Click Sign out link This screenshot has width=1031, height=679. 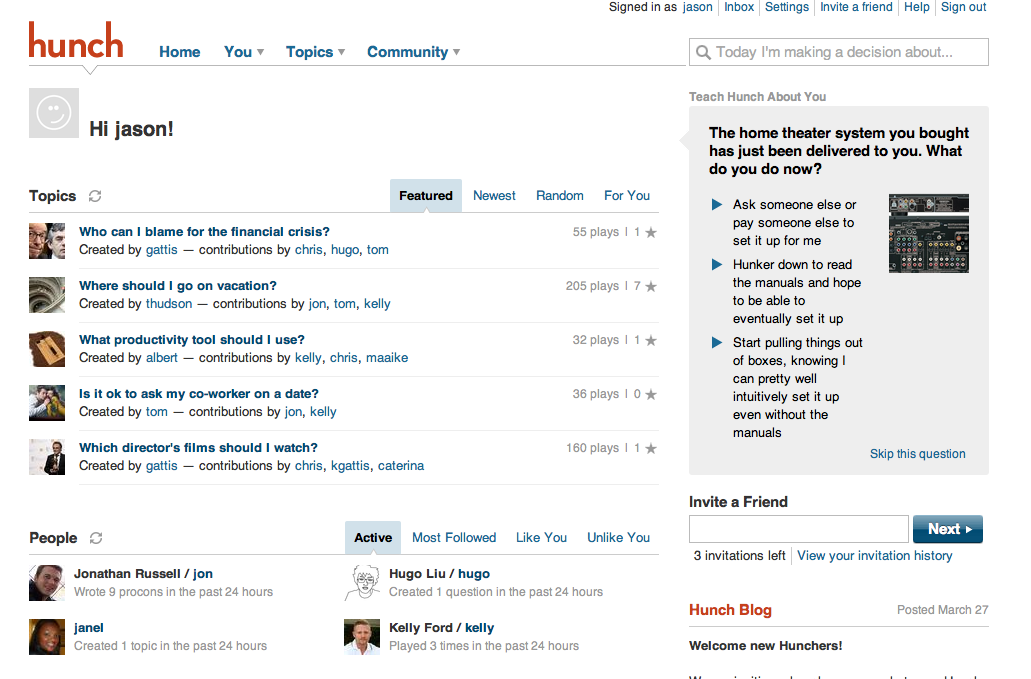[963, 7]
